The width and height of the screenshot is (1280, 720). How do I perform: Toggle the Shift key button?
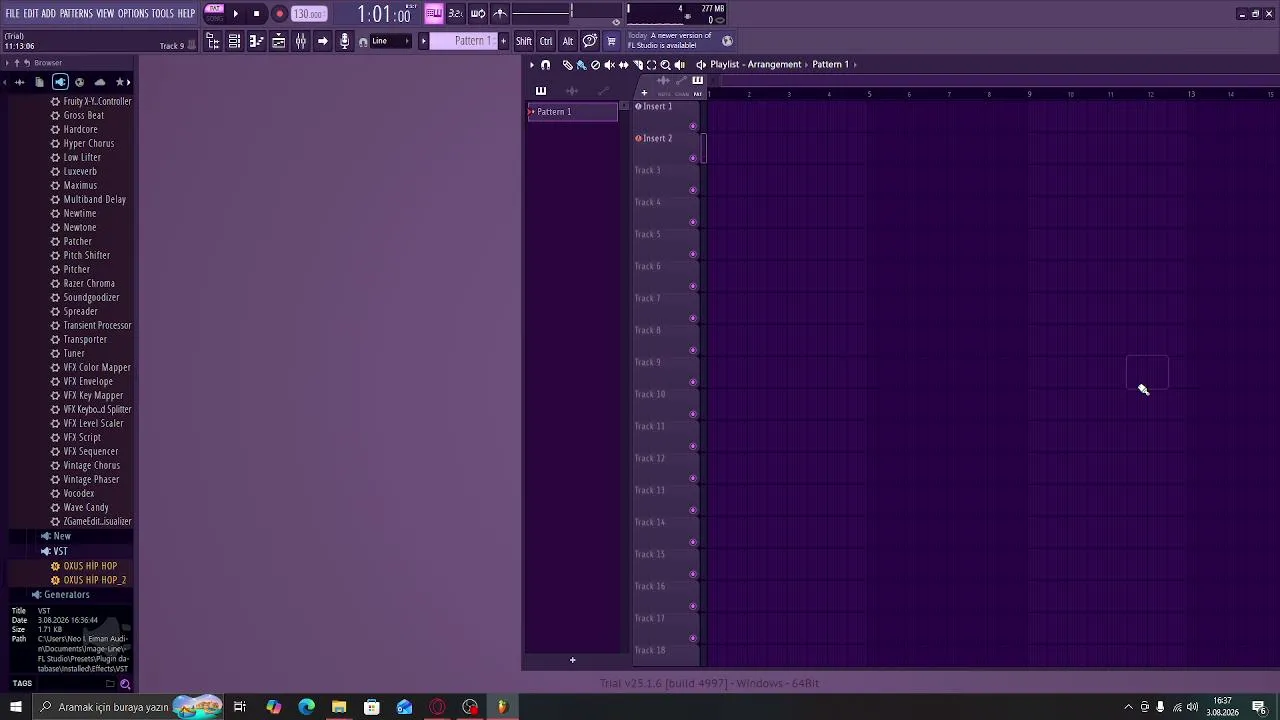(524, 41)
